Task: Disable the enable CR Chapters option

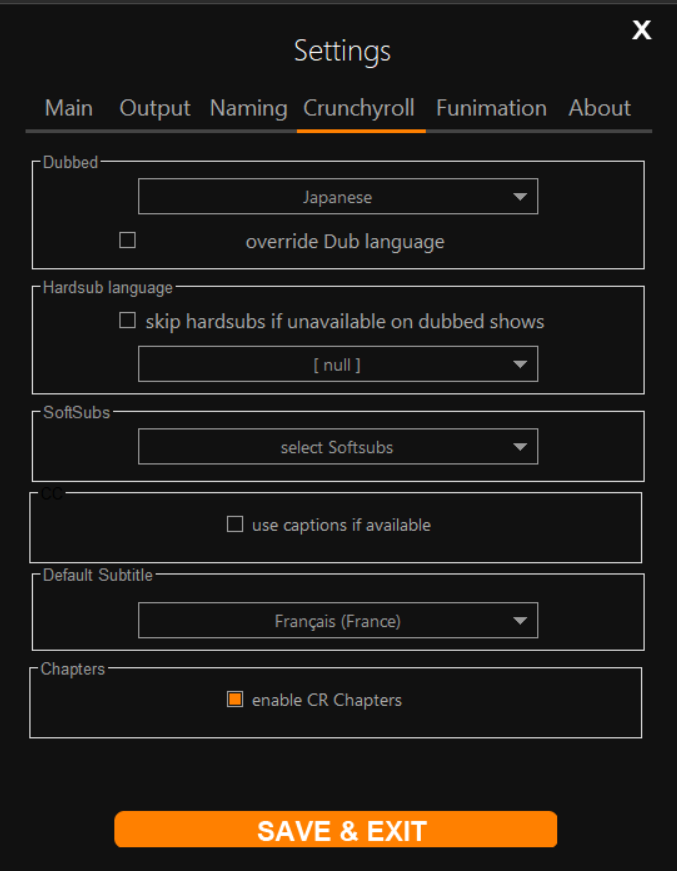Action: click(235, 699)
